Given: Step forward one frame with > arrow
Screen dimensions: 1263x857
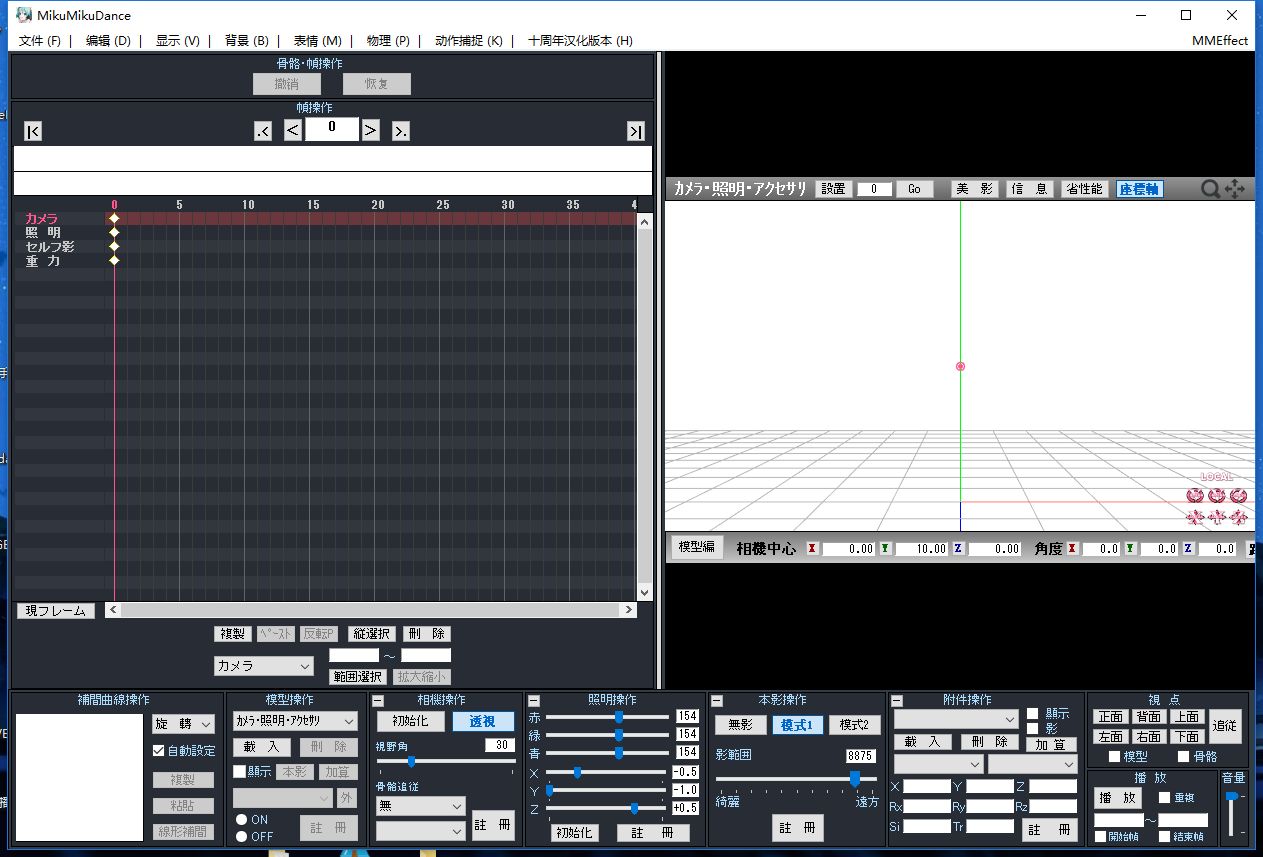Looking at the screenshot, I should pyautogui.click(x=371, y=130).
